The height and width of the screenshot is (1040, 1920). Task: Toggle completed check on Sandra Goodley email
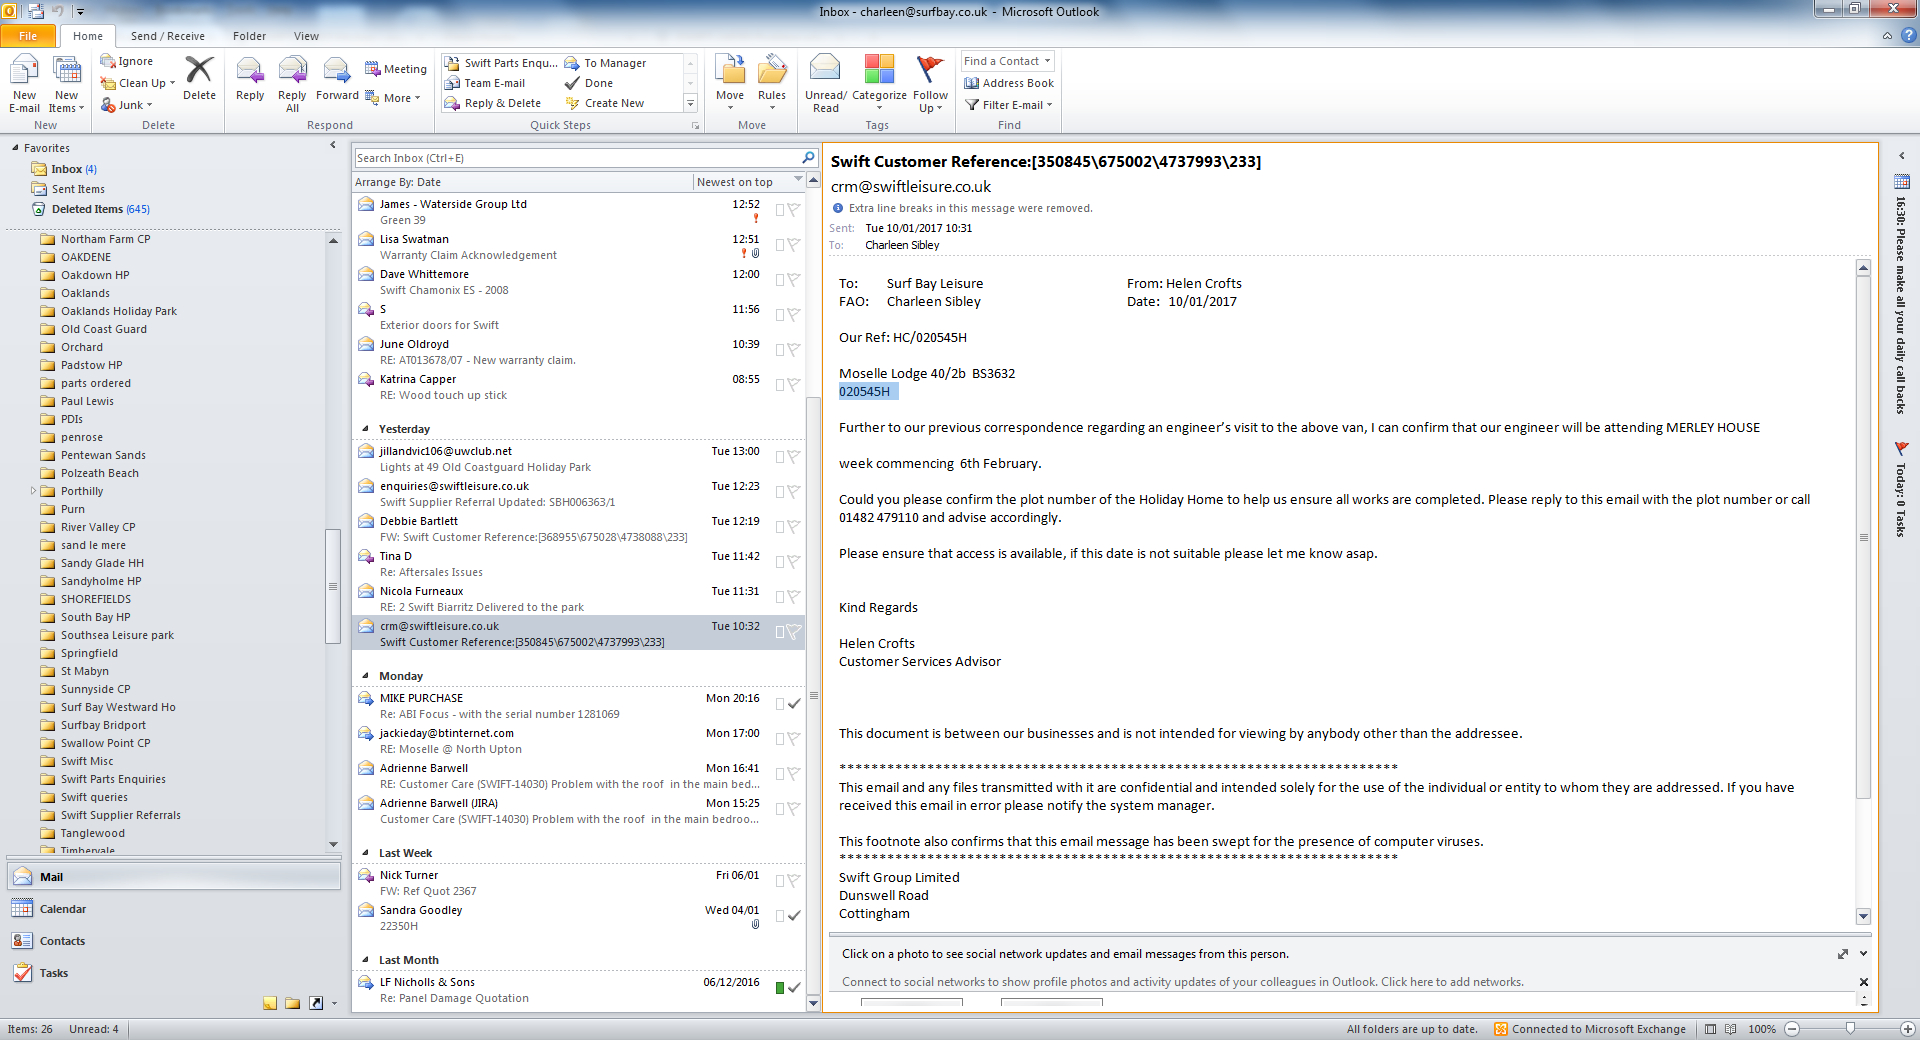tap(794, 915)
